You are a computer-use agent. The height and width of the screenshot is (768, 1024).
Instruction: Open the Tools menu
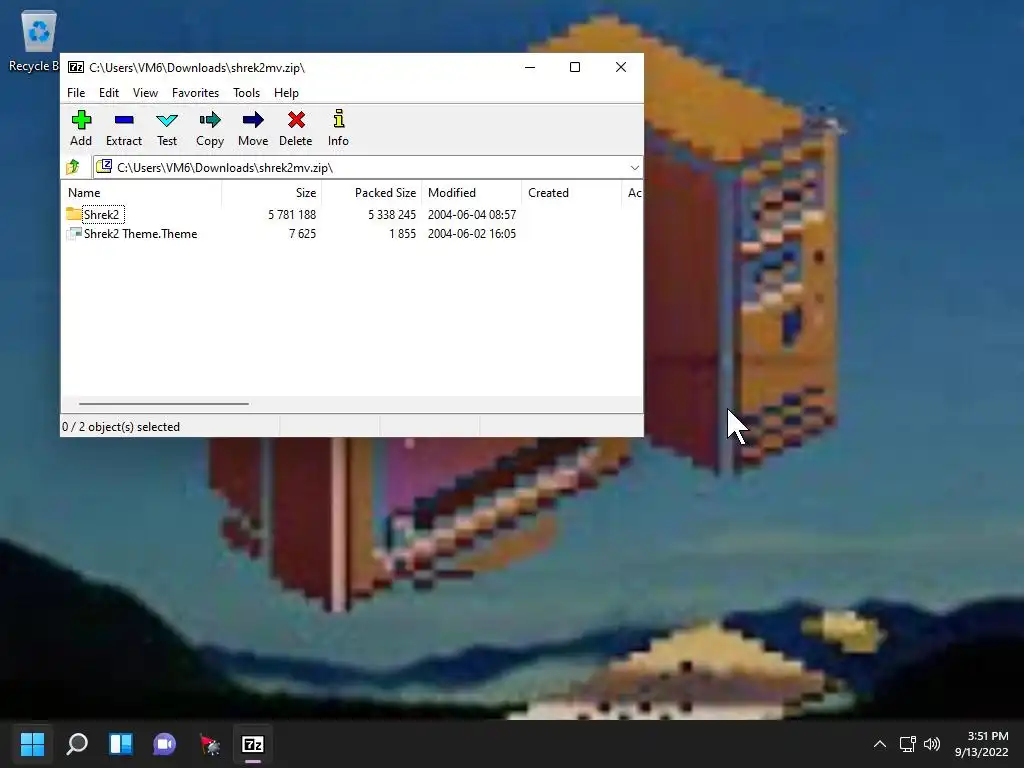[246, 93]
